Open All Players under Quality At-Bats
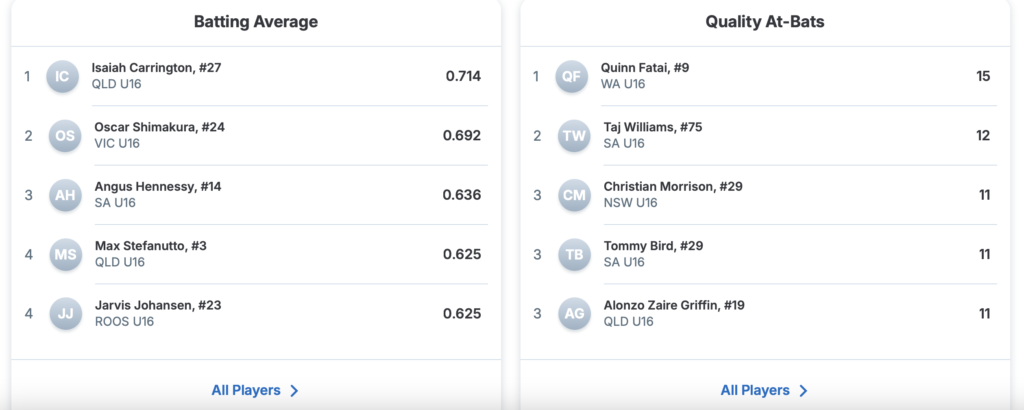This screenshot has height=410, width=1024. (755, 390)
